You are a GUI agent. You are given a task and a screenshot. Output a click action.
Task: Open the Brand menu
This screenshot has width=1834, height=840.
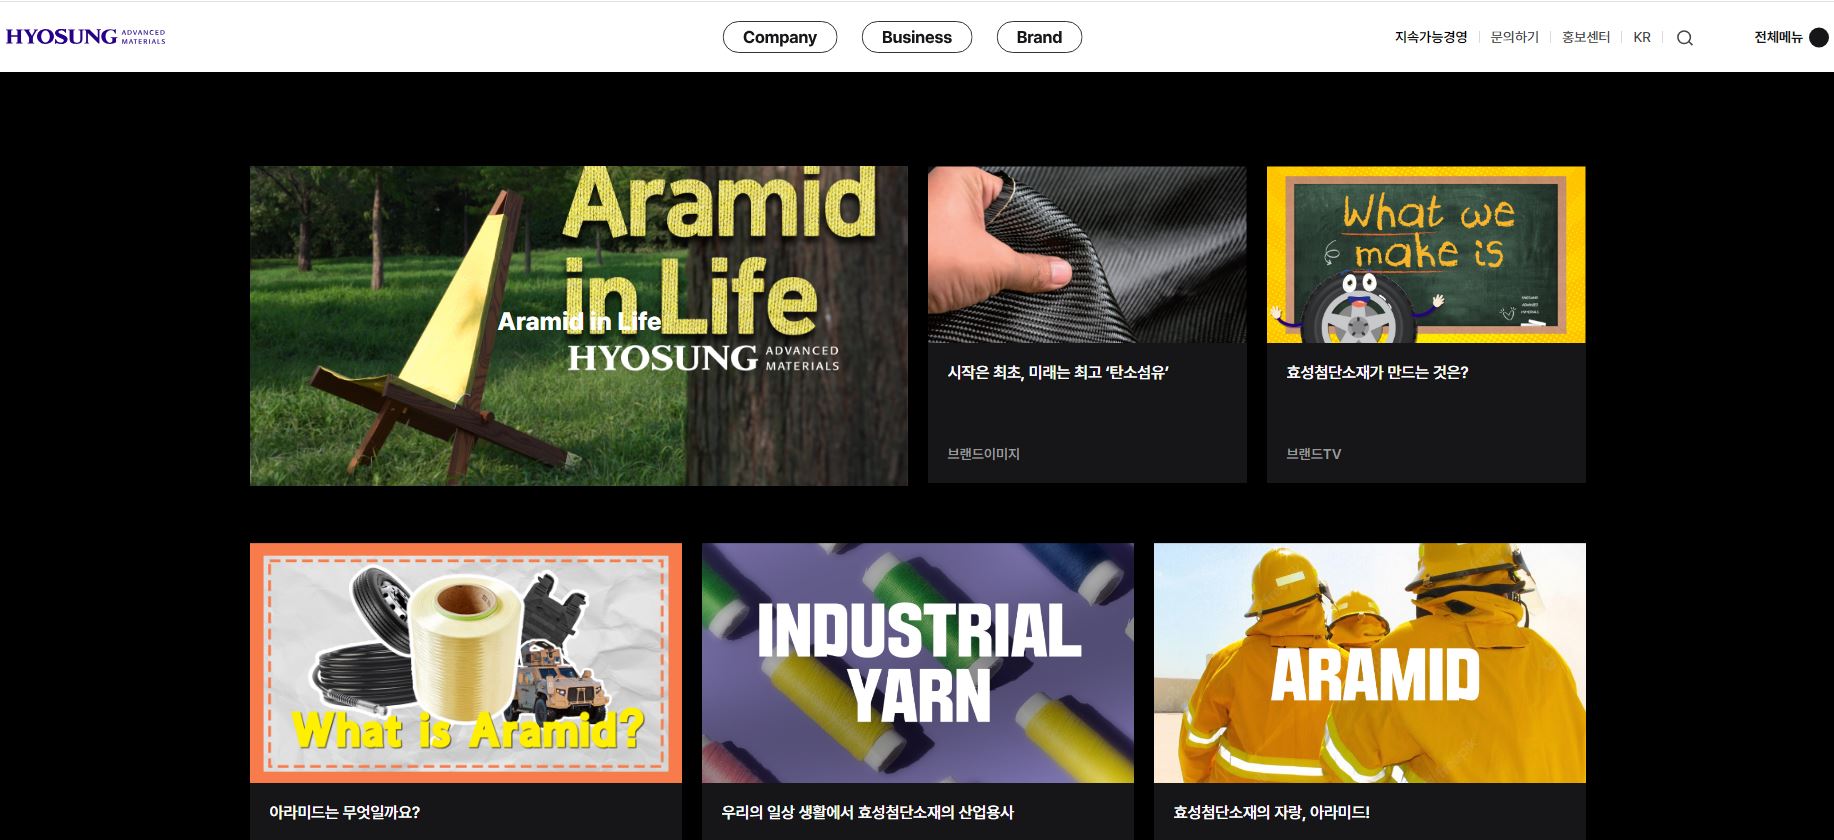(1039, 37)
